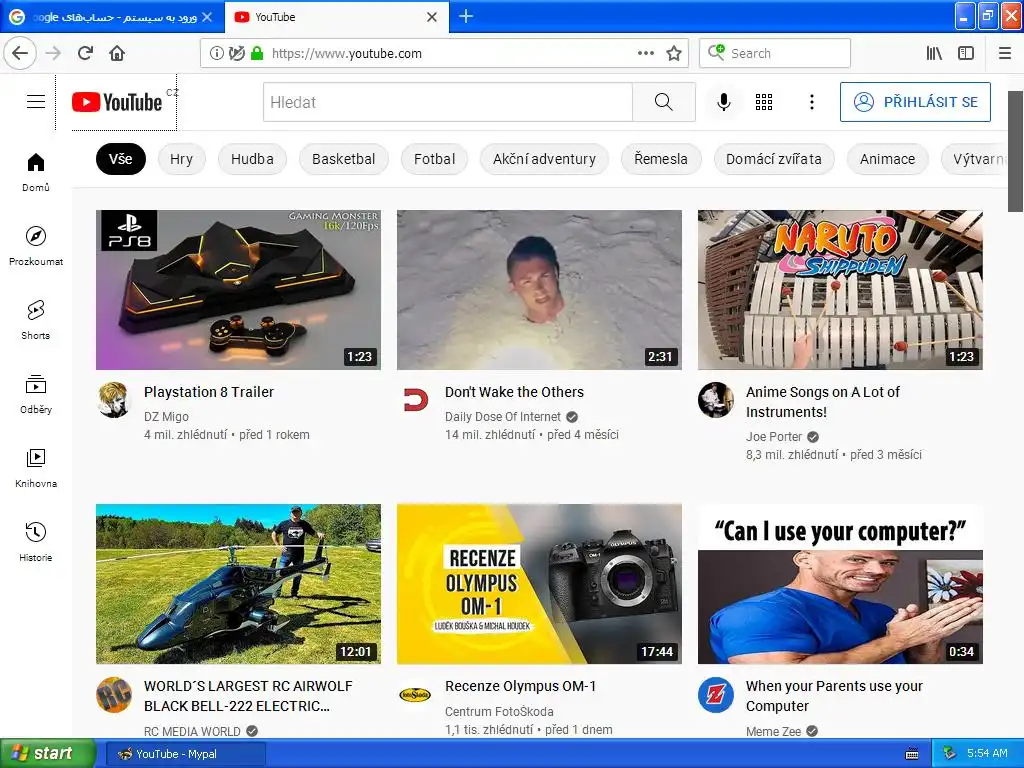
Task: Open the Windows start menu
Action: [48, 754]
